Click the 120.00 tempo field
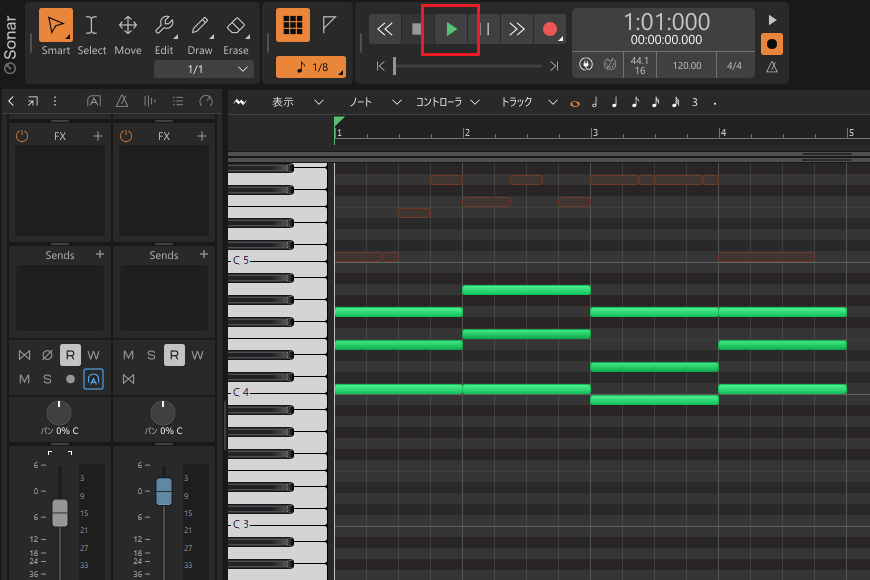Screen dimensions: 870x580 686,65
